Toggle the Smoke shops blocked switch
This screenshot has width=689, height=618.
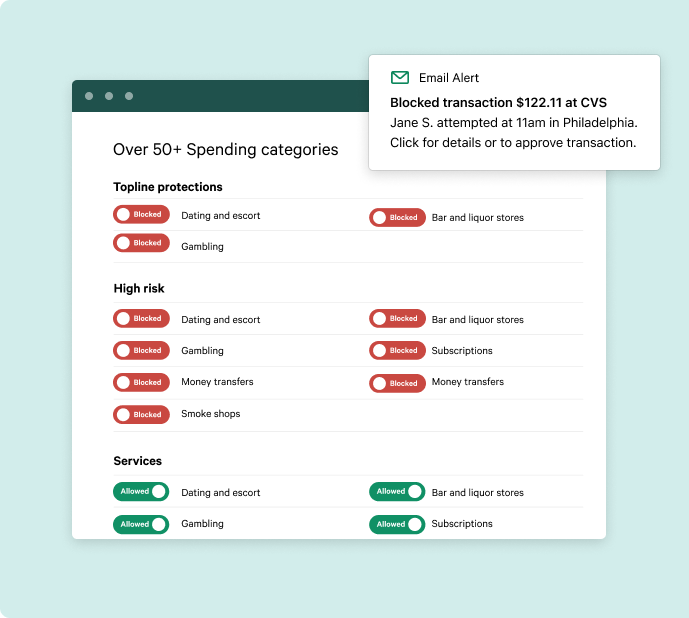(141, 414)
